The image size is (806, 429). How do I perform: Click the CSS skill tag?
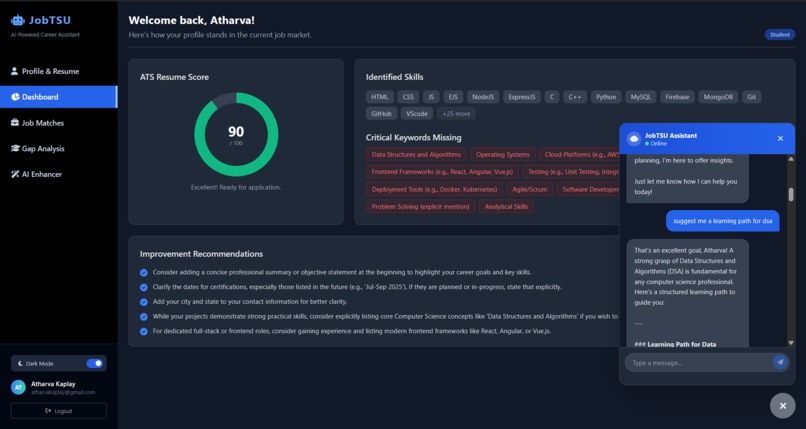[408, 97]
